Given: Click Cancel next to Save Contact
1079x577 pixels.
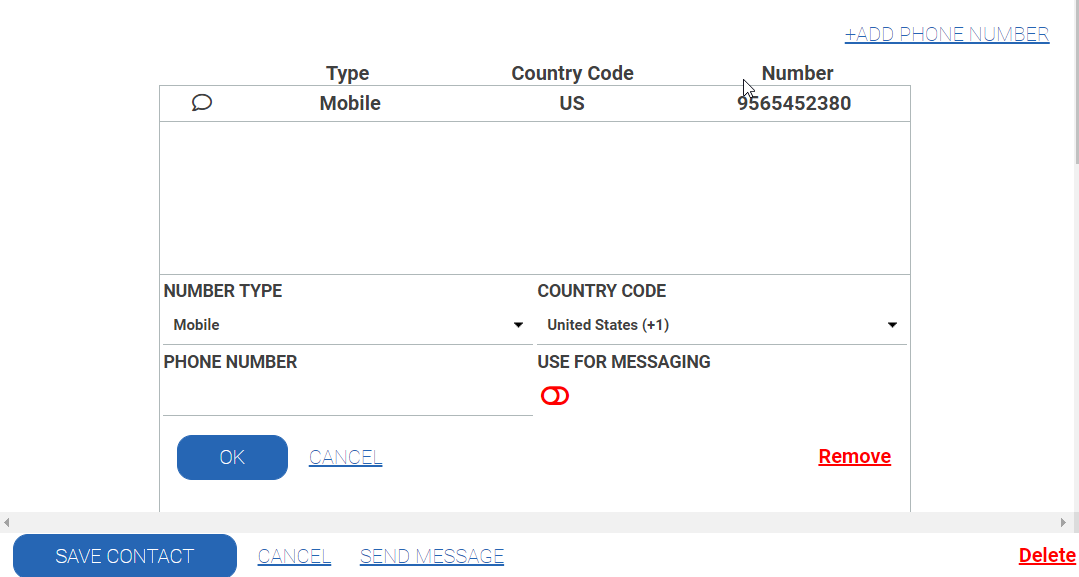Looking at the screenshot, I should tap(294, 557).
